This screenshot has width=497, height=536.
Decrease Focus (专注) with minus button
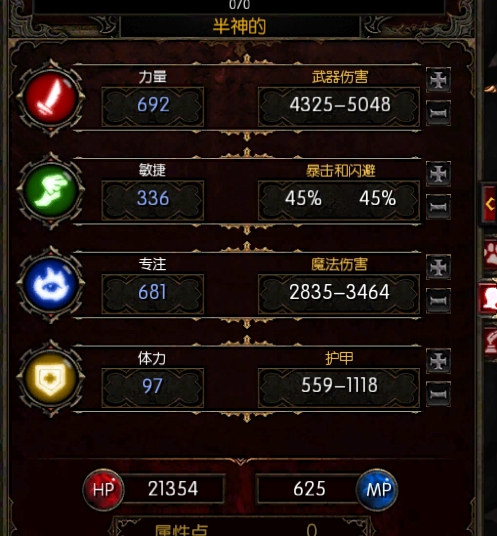438,300
